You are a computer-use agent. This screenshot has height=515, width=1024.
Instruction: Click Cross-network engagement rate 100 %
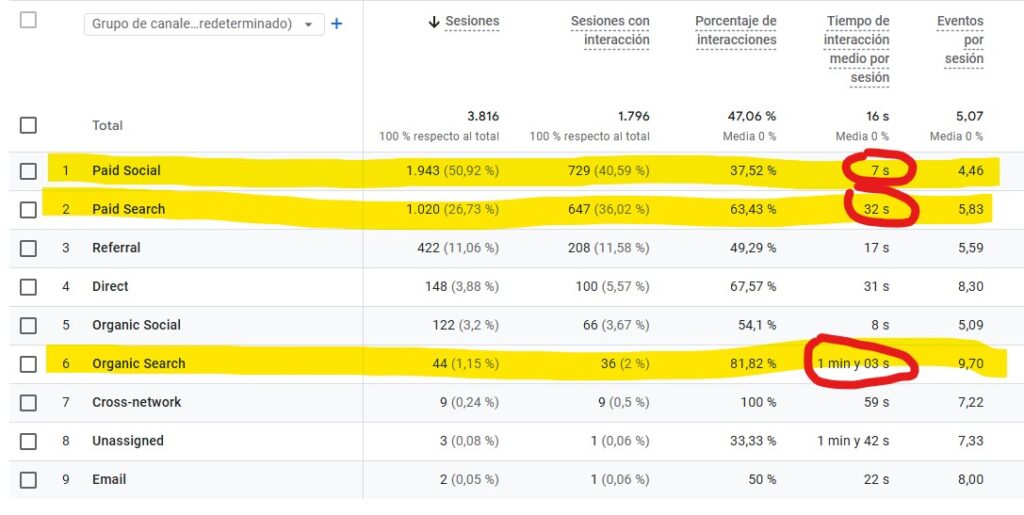pos(758,402)
